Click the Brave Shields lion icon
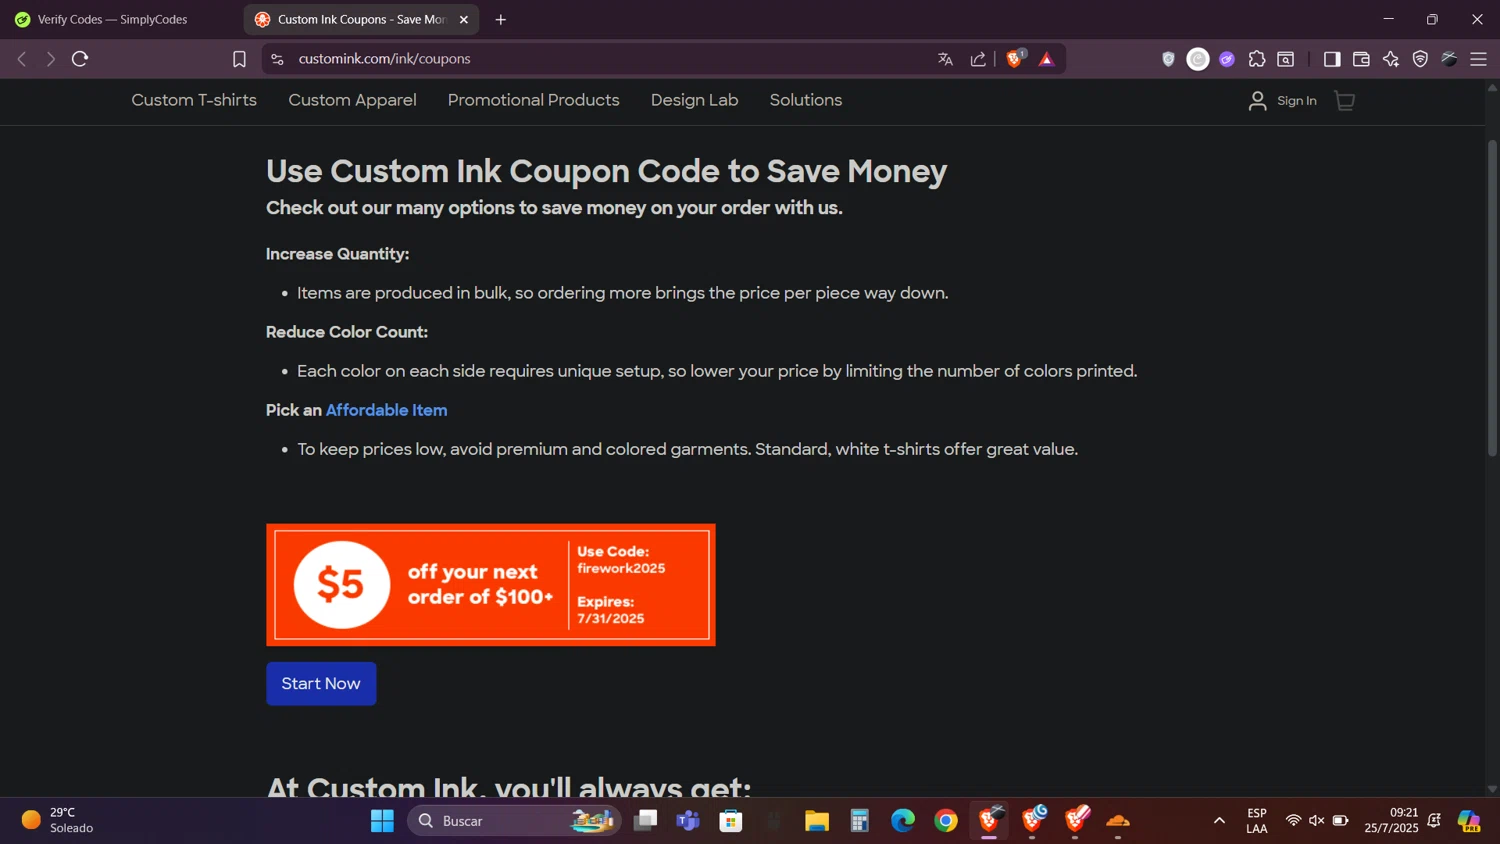This screenshot has height=844, width=1500. coord(1015,59)
